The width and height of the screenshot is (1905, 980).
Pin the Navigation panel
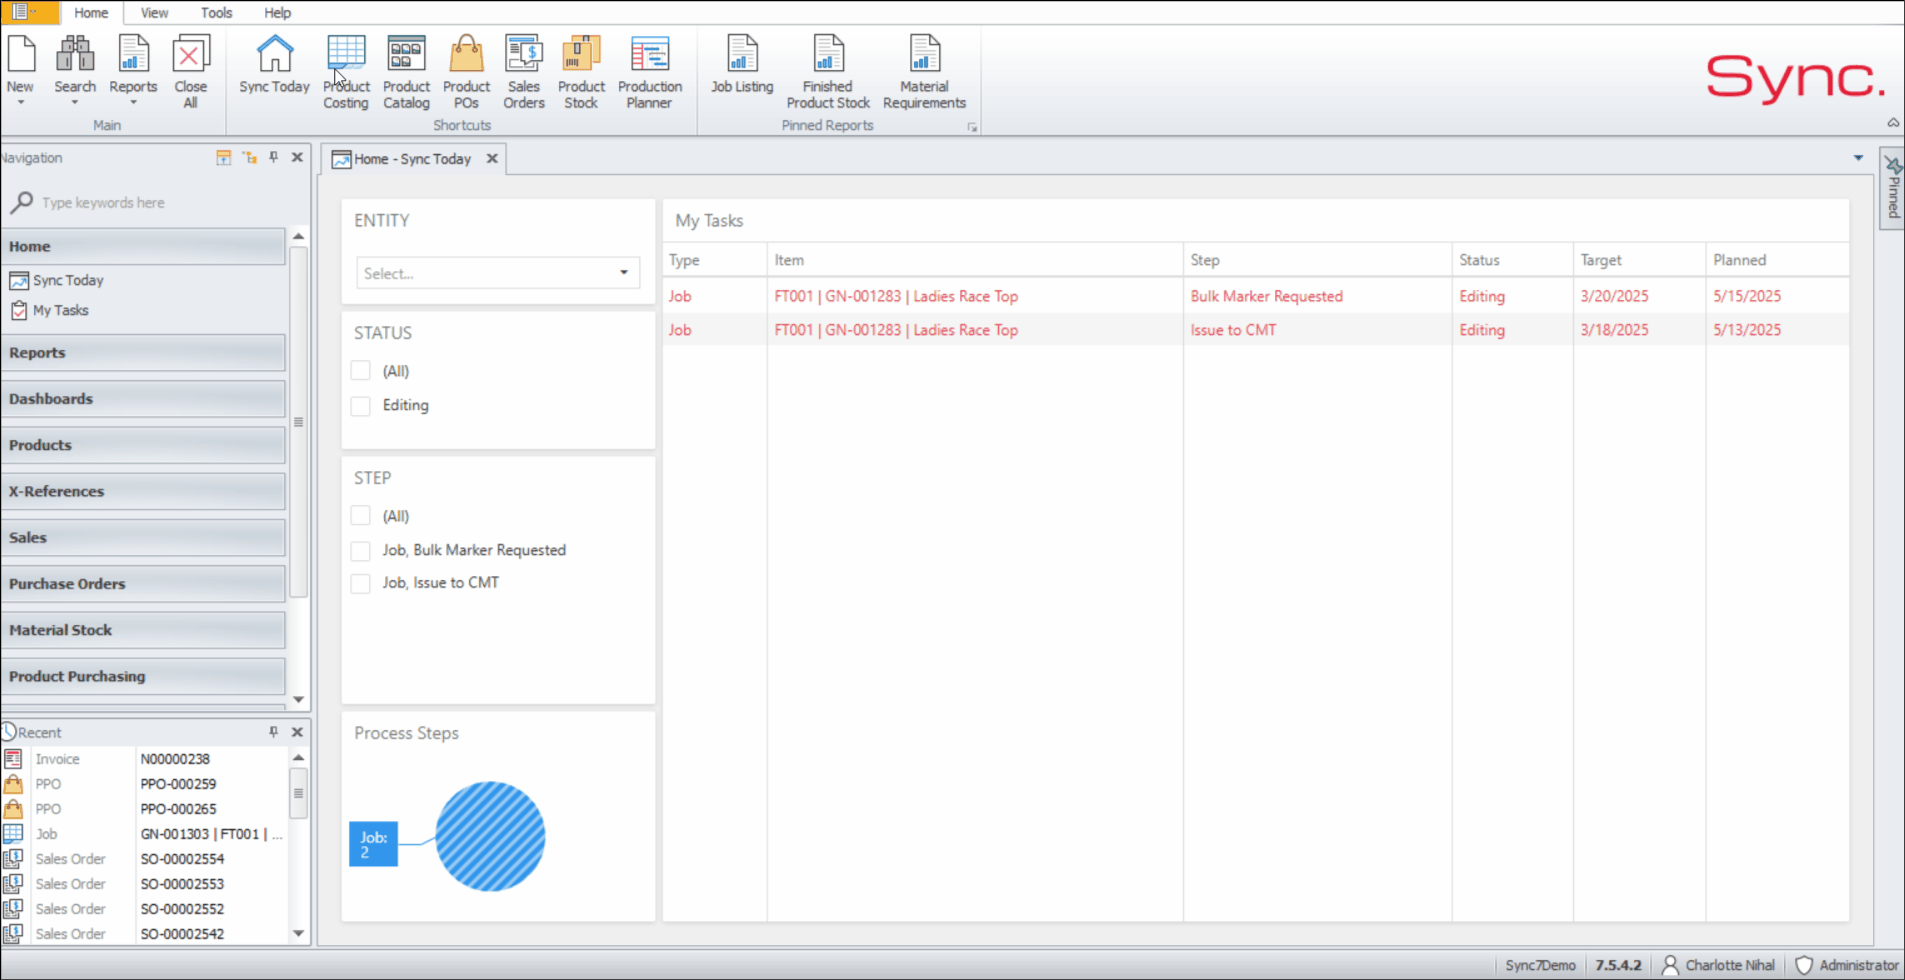(273, 158)
